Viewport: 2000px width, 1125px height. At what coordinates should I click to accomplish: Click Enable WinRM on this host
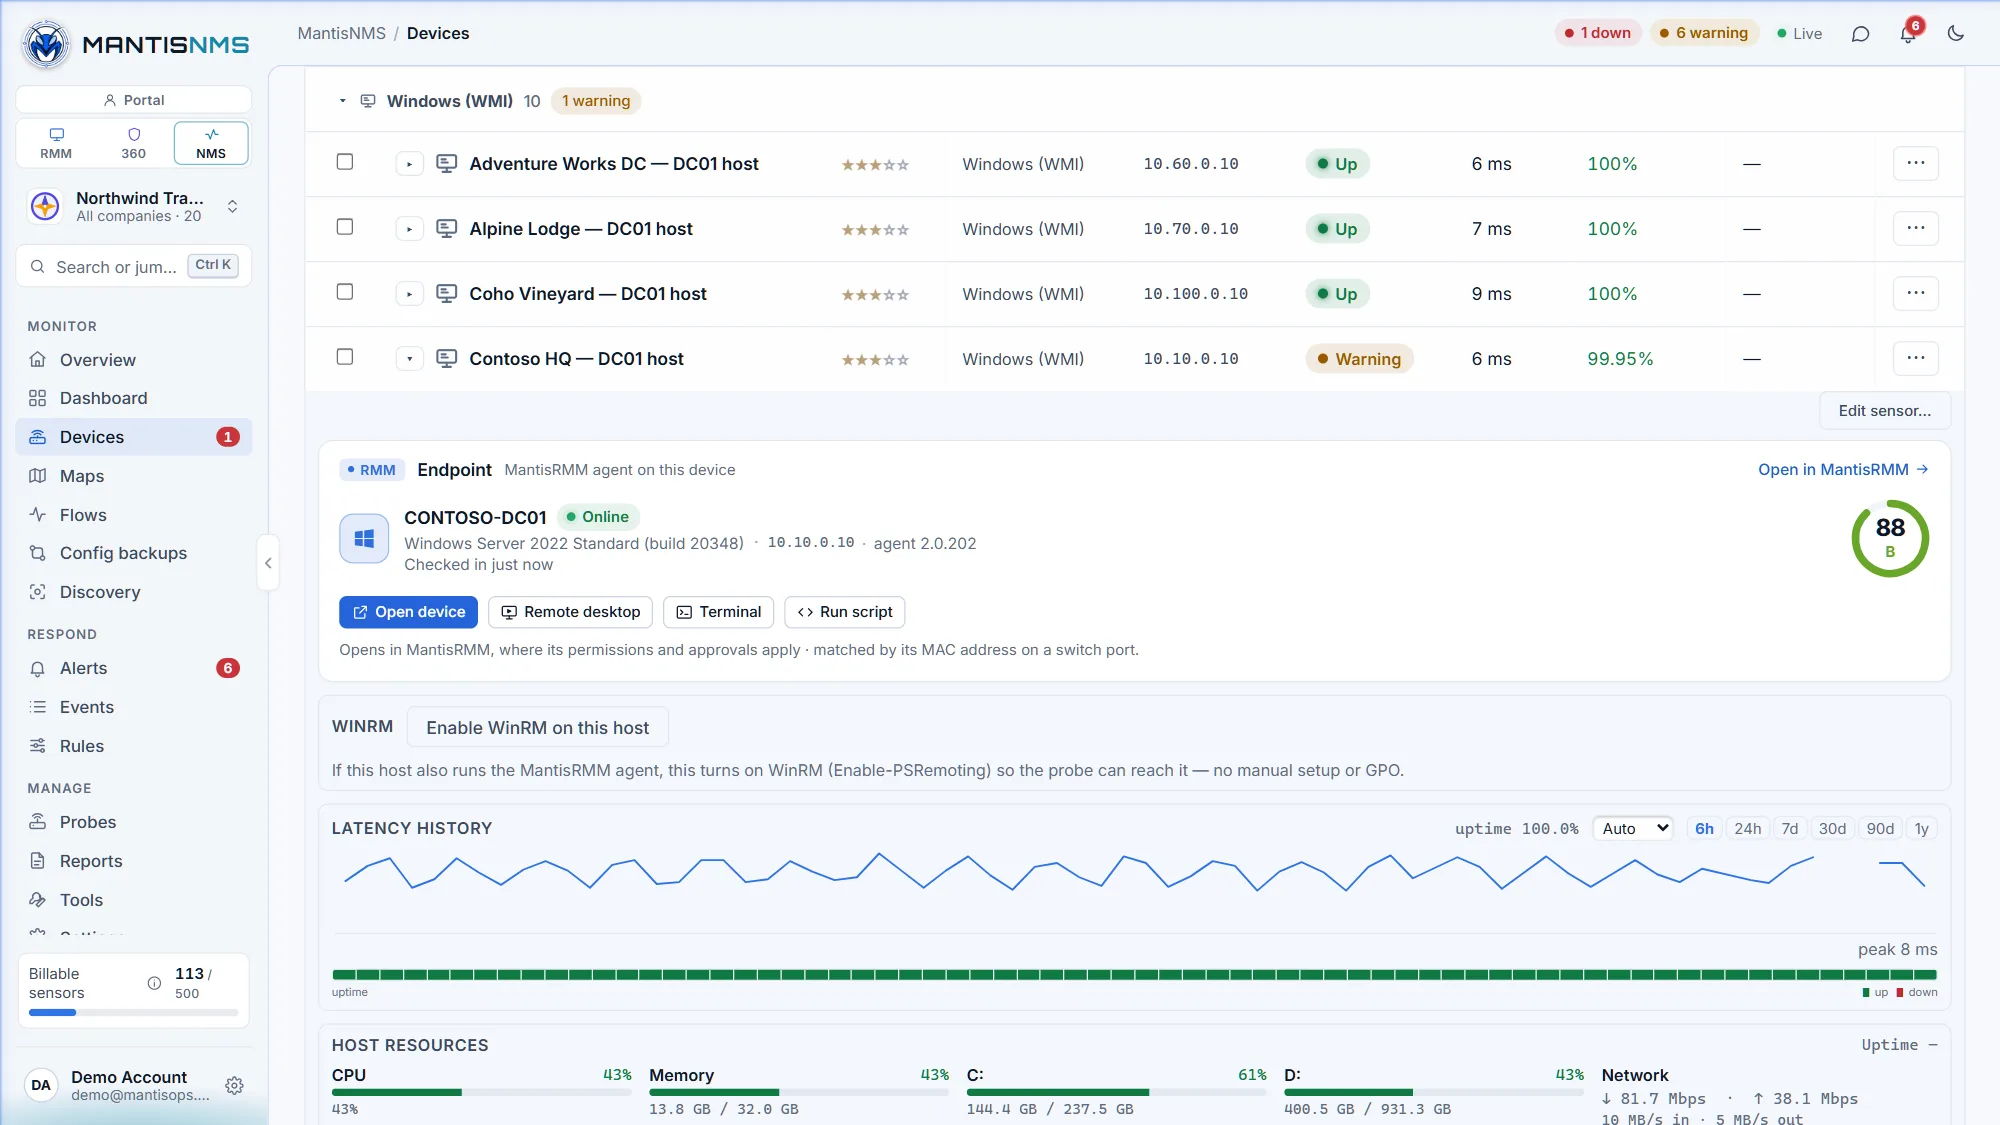537,728
